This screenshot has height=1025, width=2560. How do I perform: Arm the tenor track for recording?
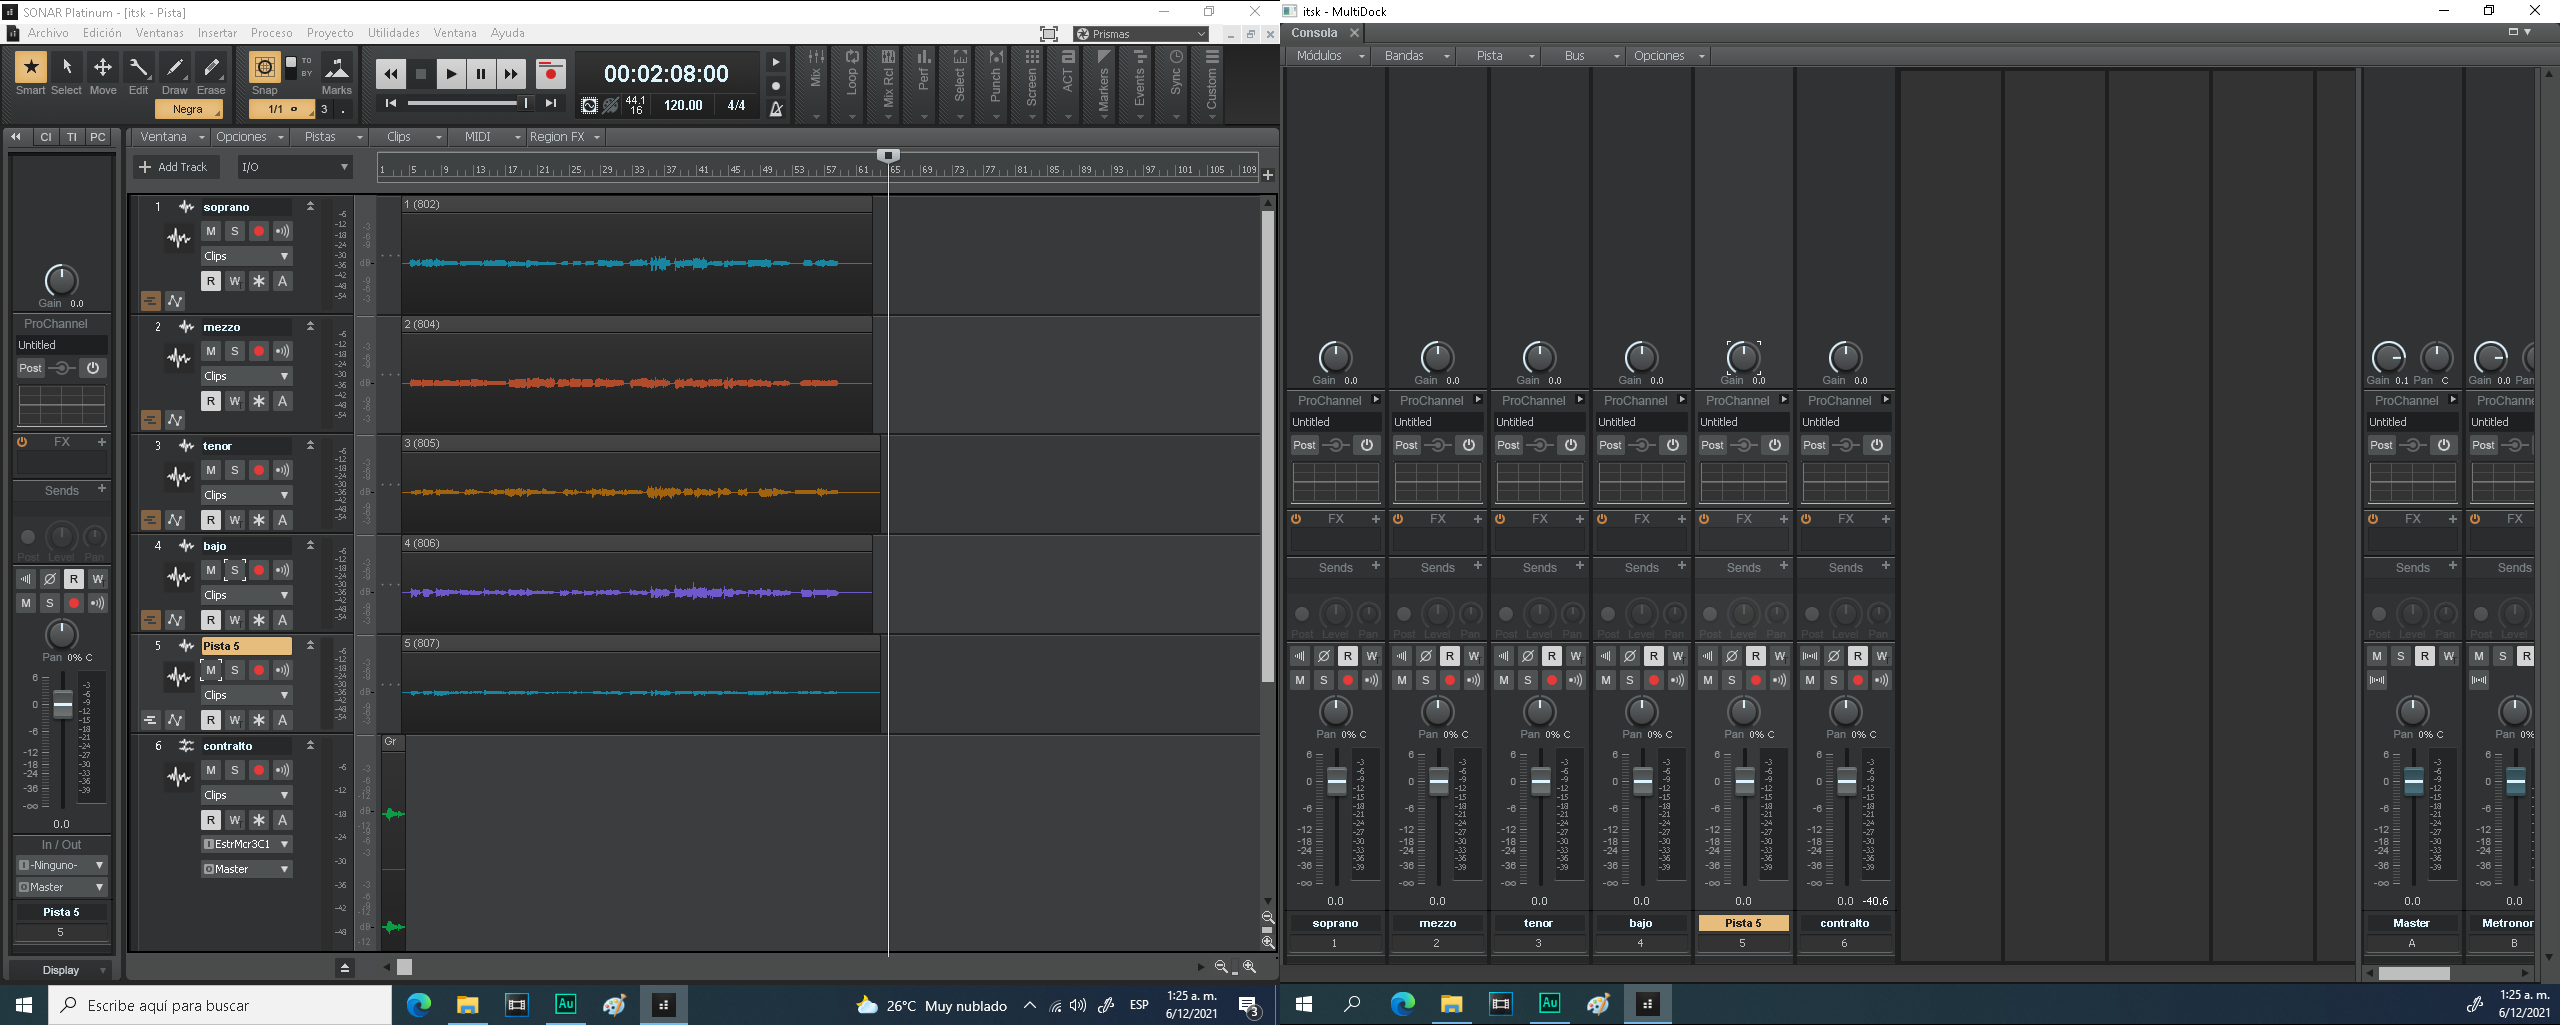(258, 470)
